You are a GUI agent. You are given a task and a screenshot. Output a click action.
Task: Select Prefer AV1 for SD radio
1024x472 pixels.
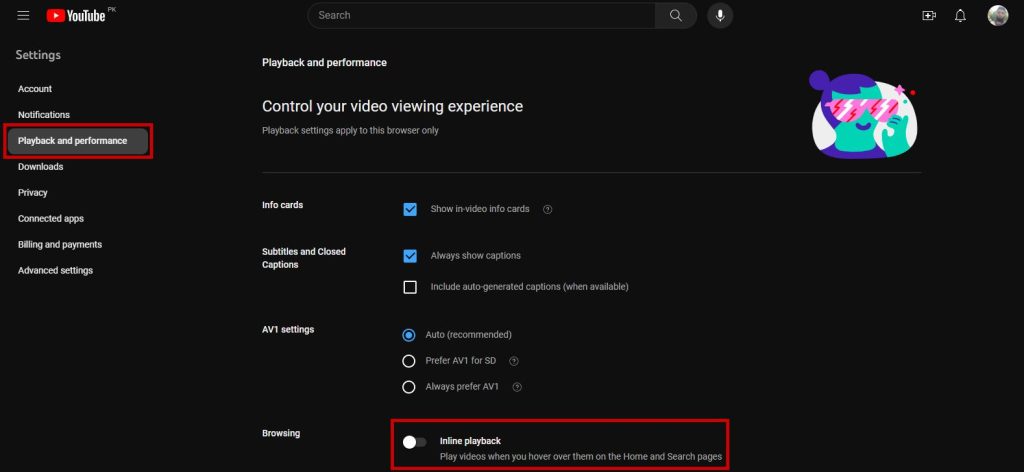click(408, 361)
